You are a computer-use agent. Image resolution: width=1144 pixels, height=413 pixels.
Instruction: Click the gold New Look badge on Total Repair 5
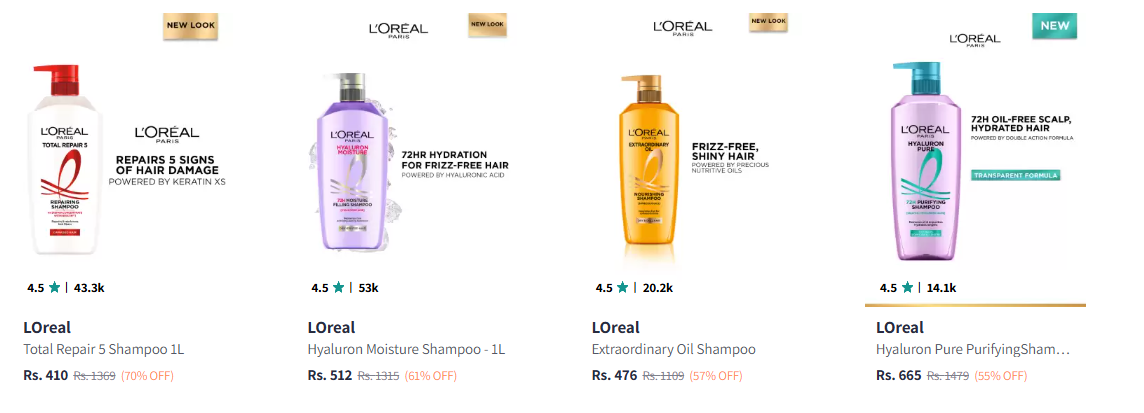190,26
